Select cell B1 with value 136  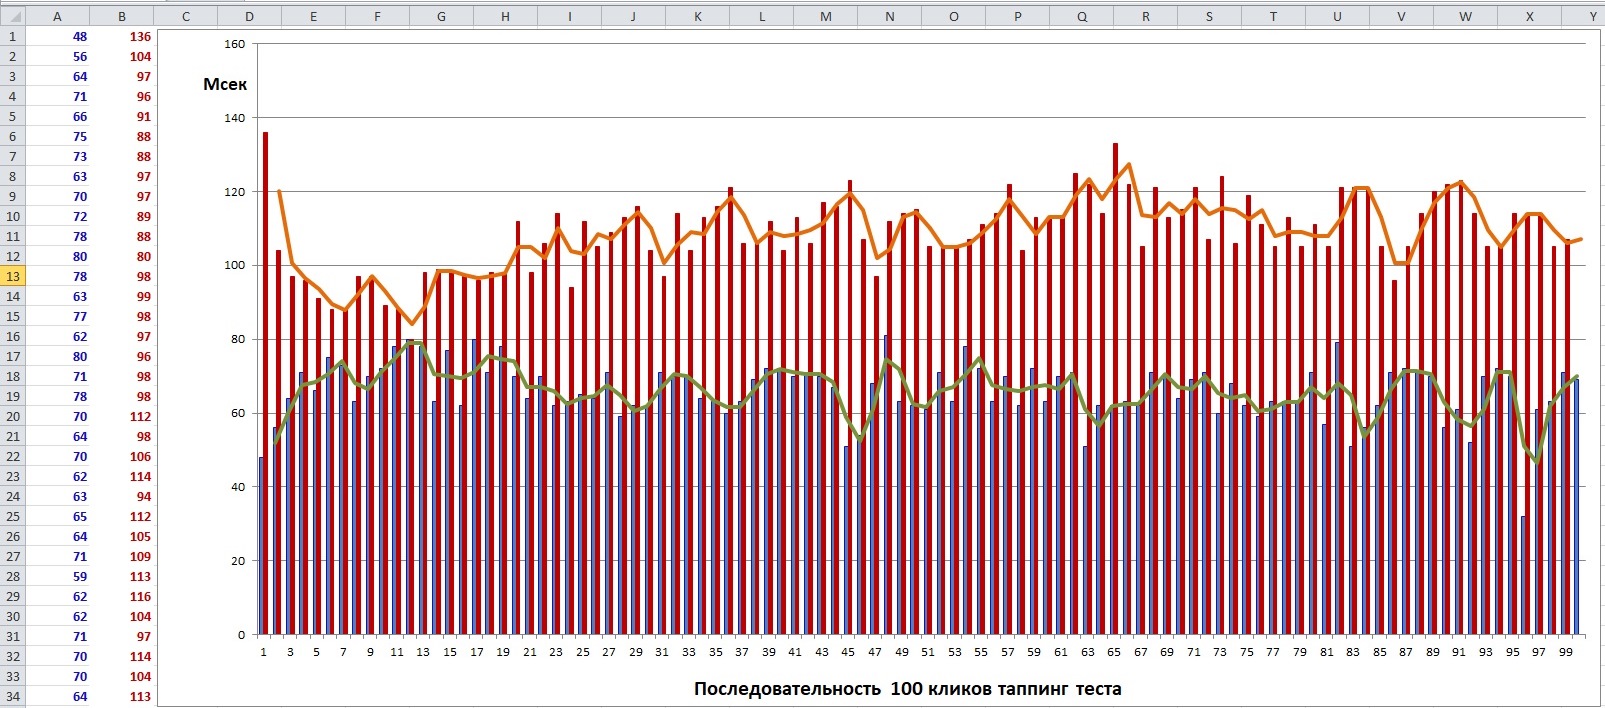122,36
